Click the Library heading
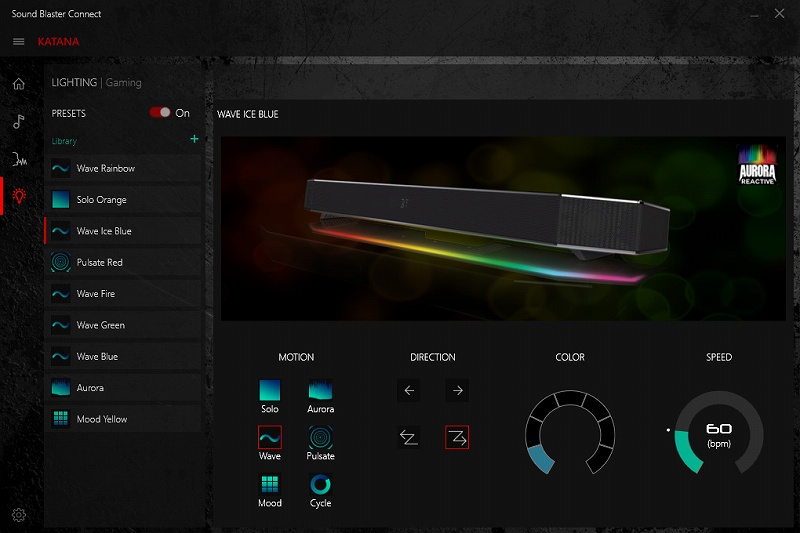 click(x=64, y=141)
